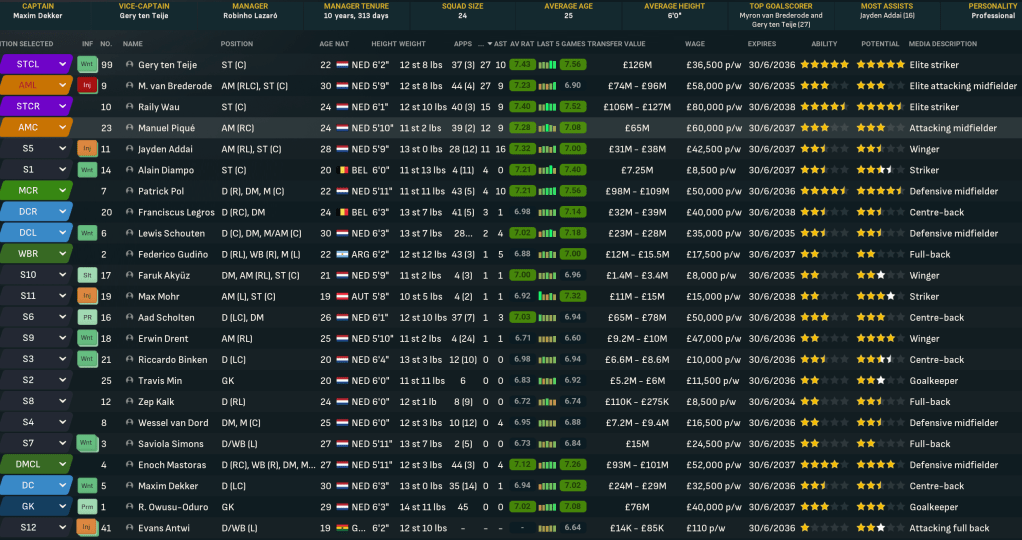
Task: Click the last 5 games form bars for Patrick Pol
Action: [x=546, y=191]
